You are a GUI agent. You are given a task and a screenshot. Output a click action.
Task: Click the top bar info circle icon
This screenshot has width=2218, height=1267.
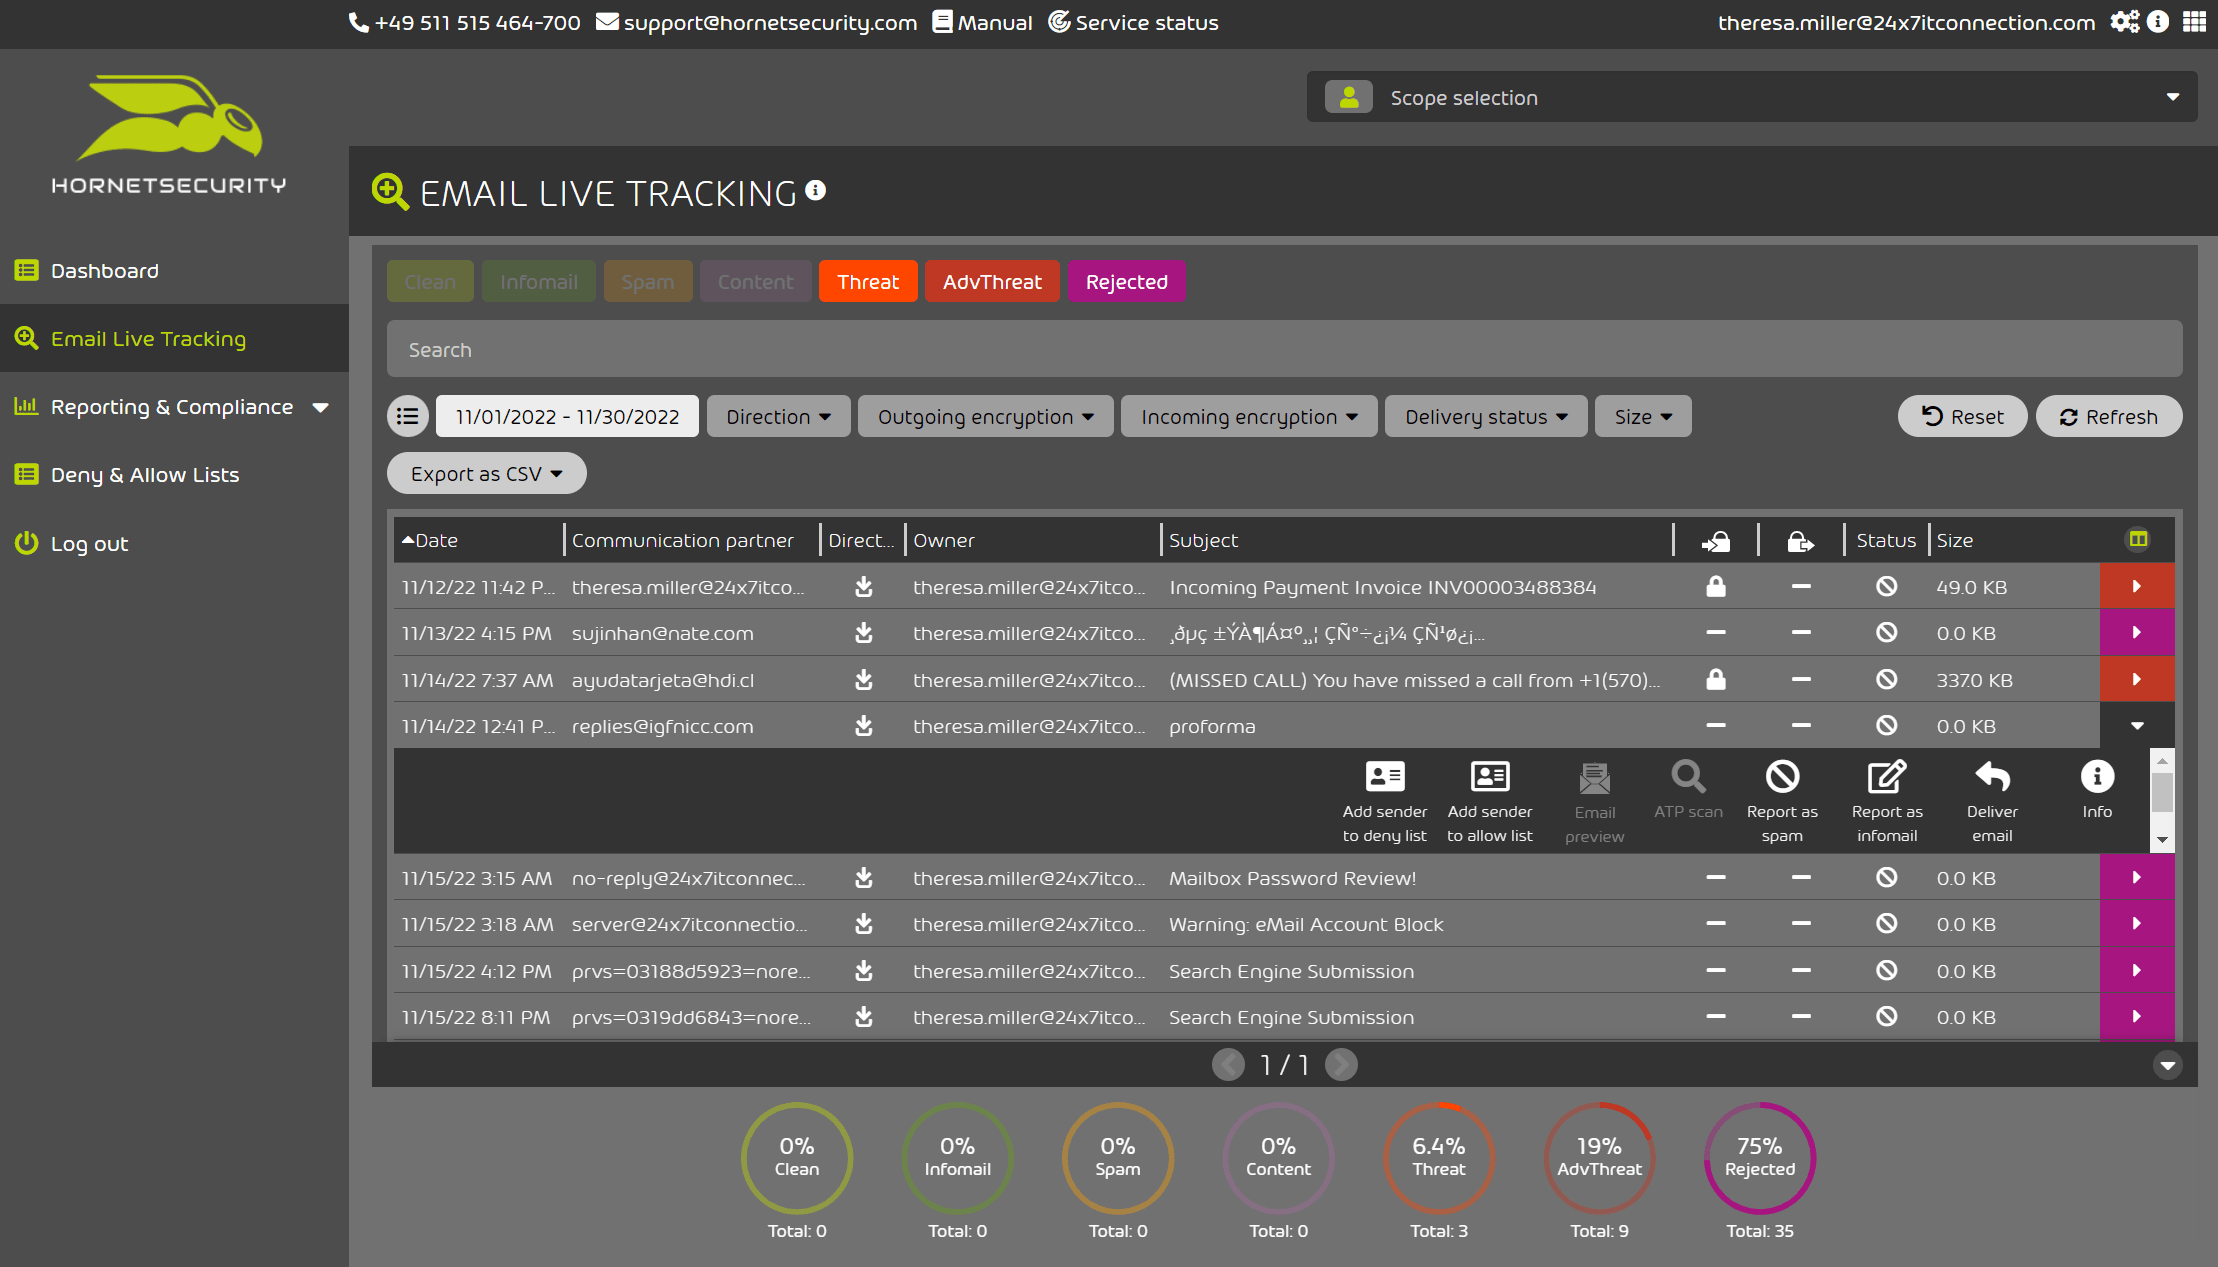[x=2158, y=22]
